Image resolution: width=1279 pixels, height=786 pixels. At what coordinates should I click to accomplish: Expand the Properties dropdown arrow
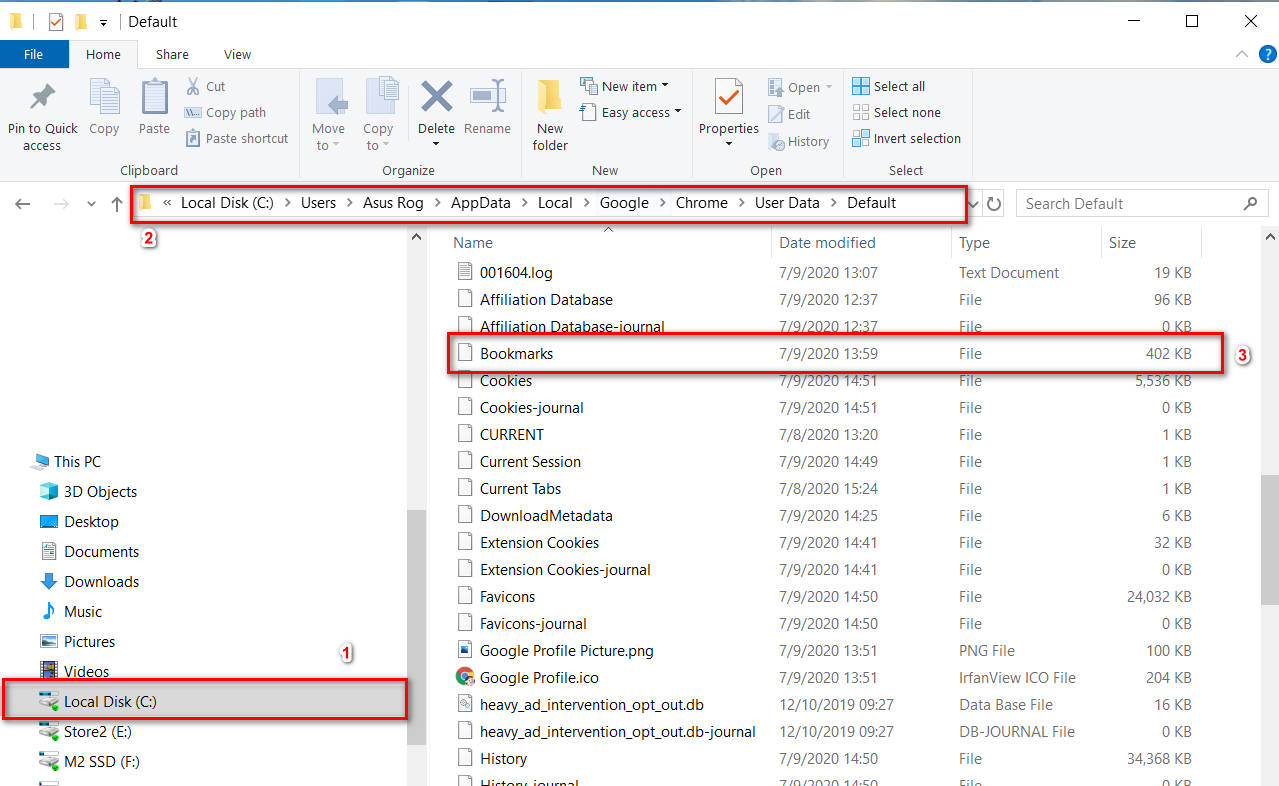pyautogui.click(x=728, y=143)
